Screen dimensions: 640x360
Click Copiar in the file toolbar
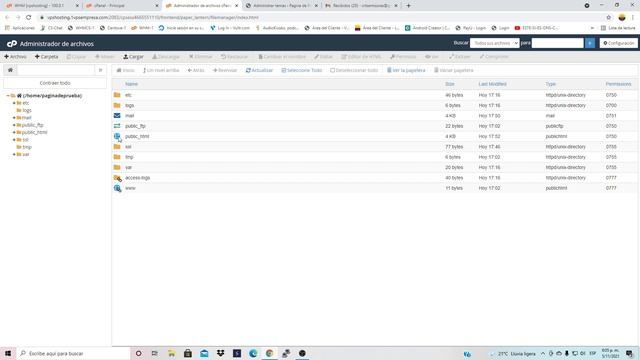point(76,57)
